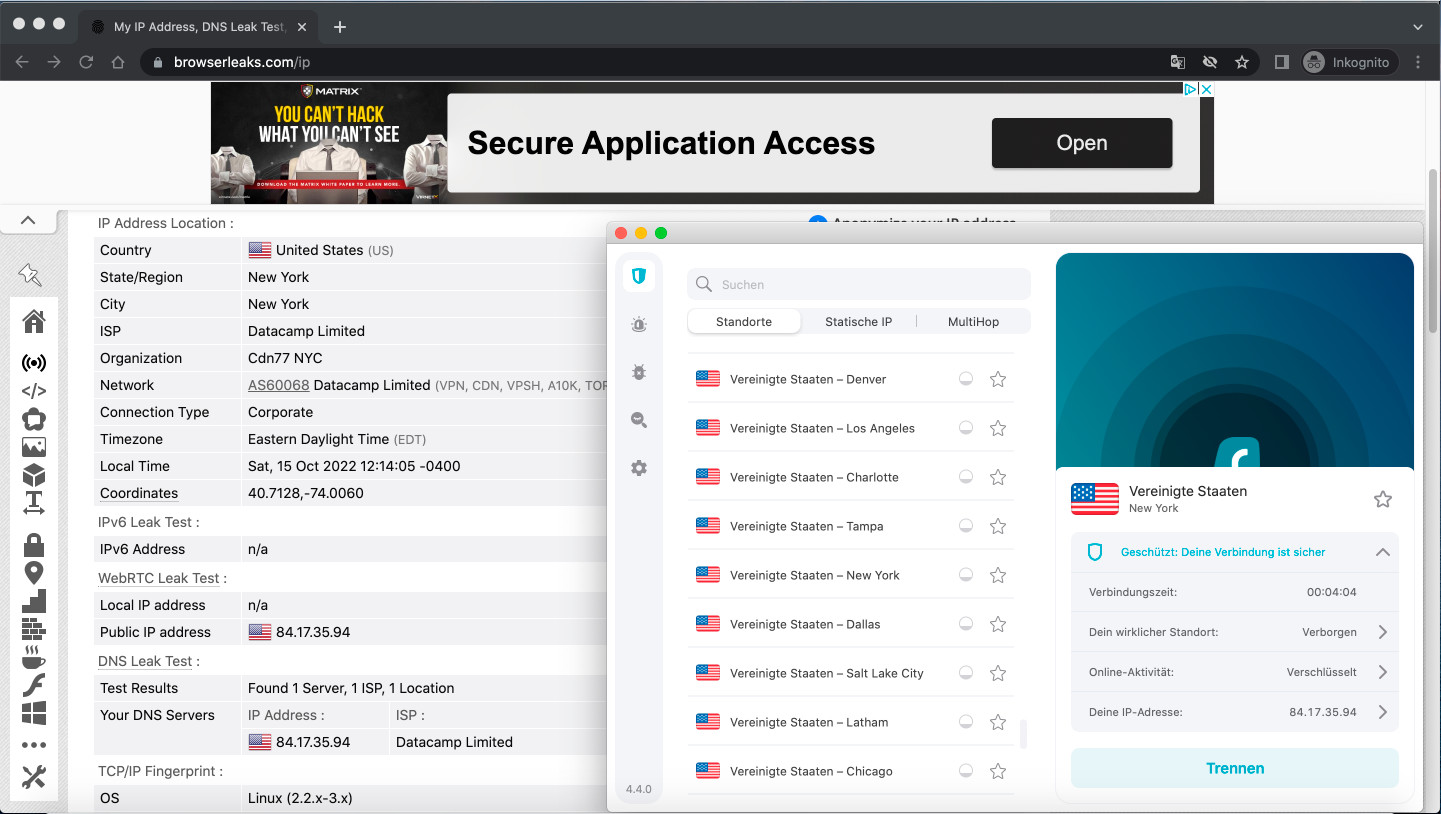Open the Surfshark Antivirus bug sidebar icon
This screenshot has height=814, width=1441.
click(639, 372)
